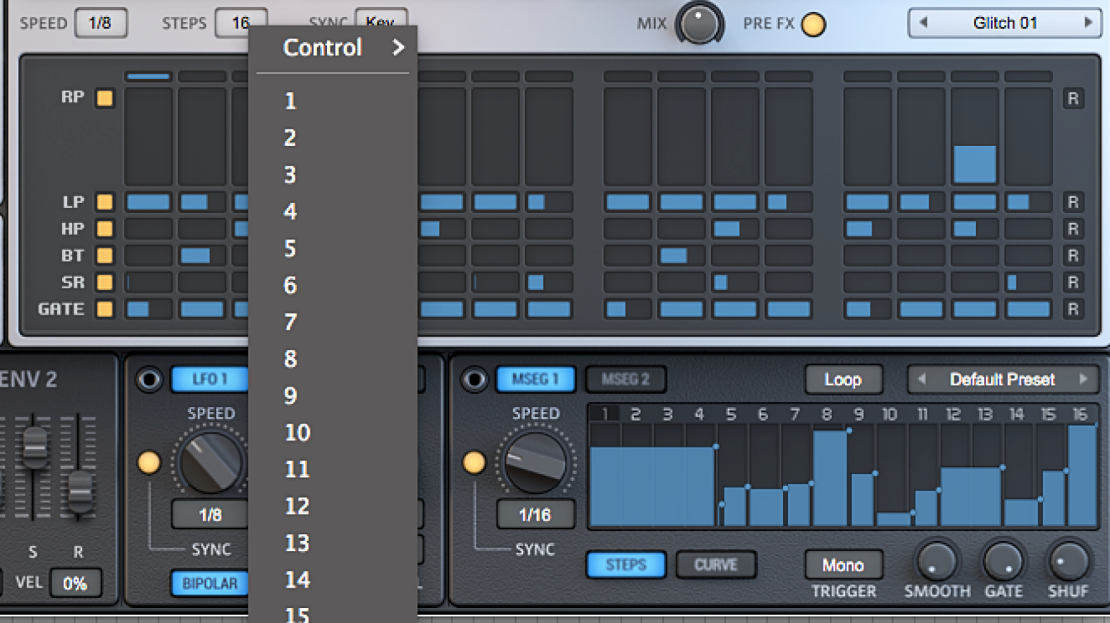Viewport: 1110px width, 623px height.
Task: Switch to the MSEG 2 tab
Action: (626, 379)
